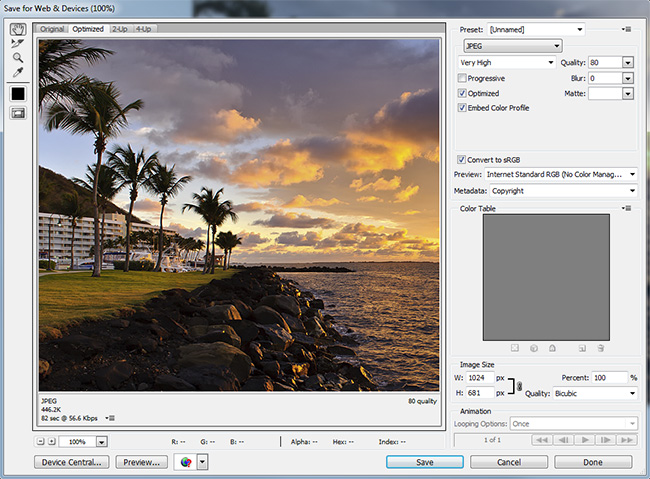
Task: Open the Color Table panel menu icon
Action: [x=627, y=208]
